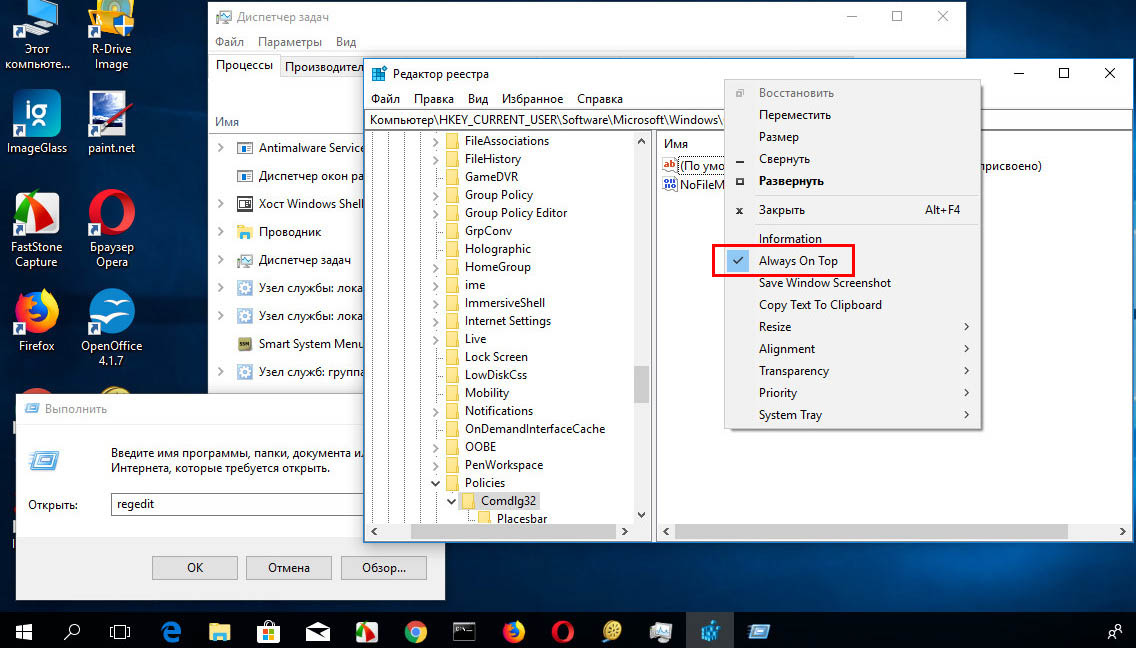The image size is (1136, 648).
Task: Open taskbar search magnifier
Action: point(72,631)
